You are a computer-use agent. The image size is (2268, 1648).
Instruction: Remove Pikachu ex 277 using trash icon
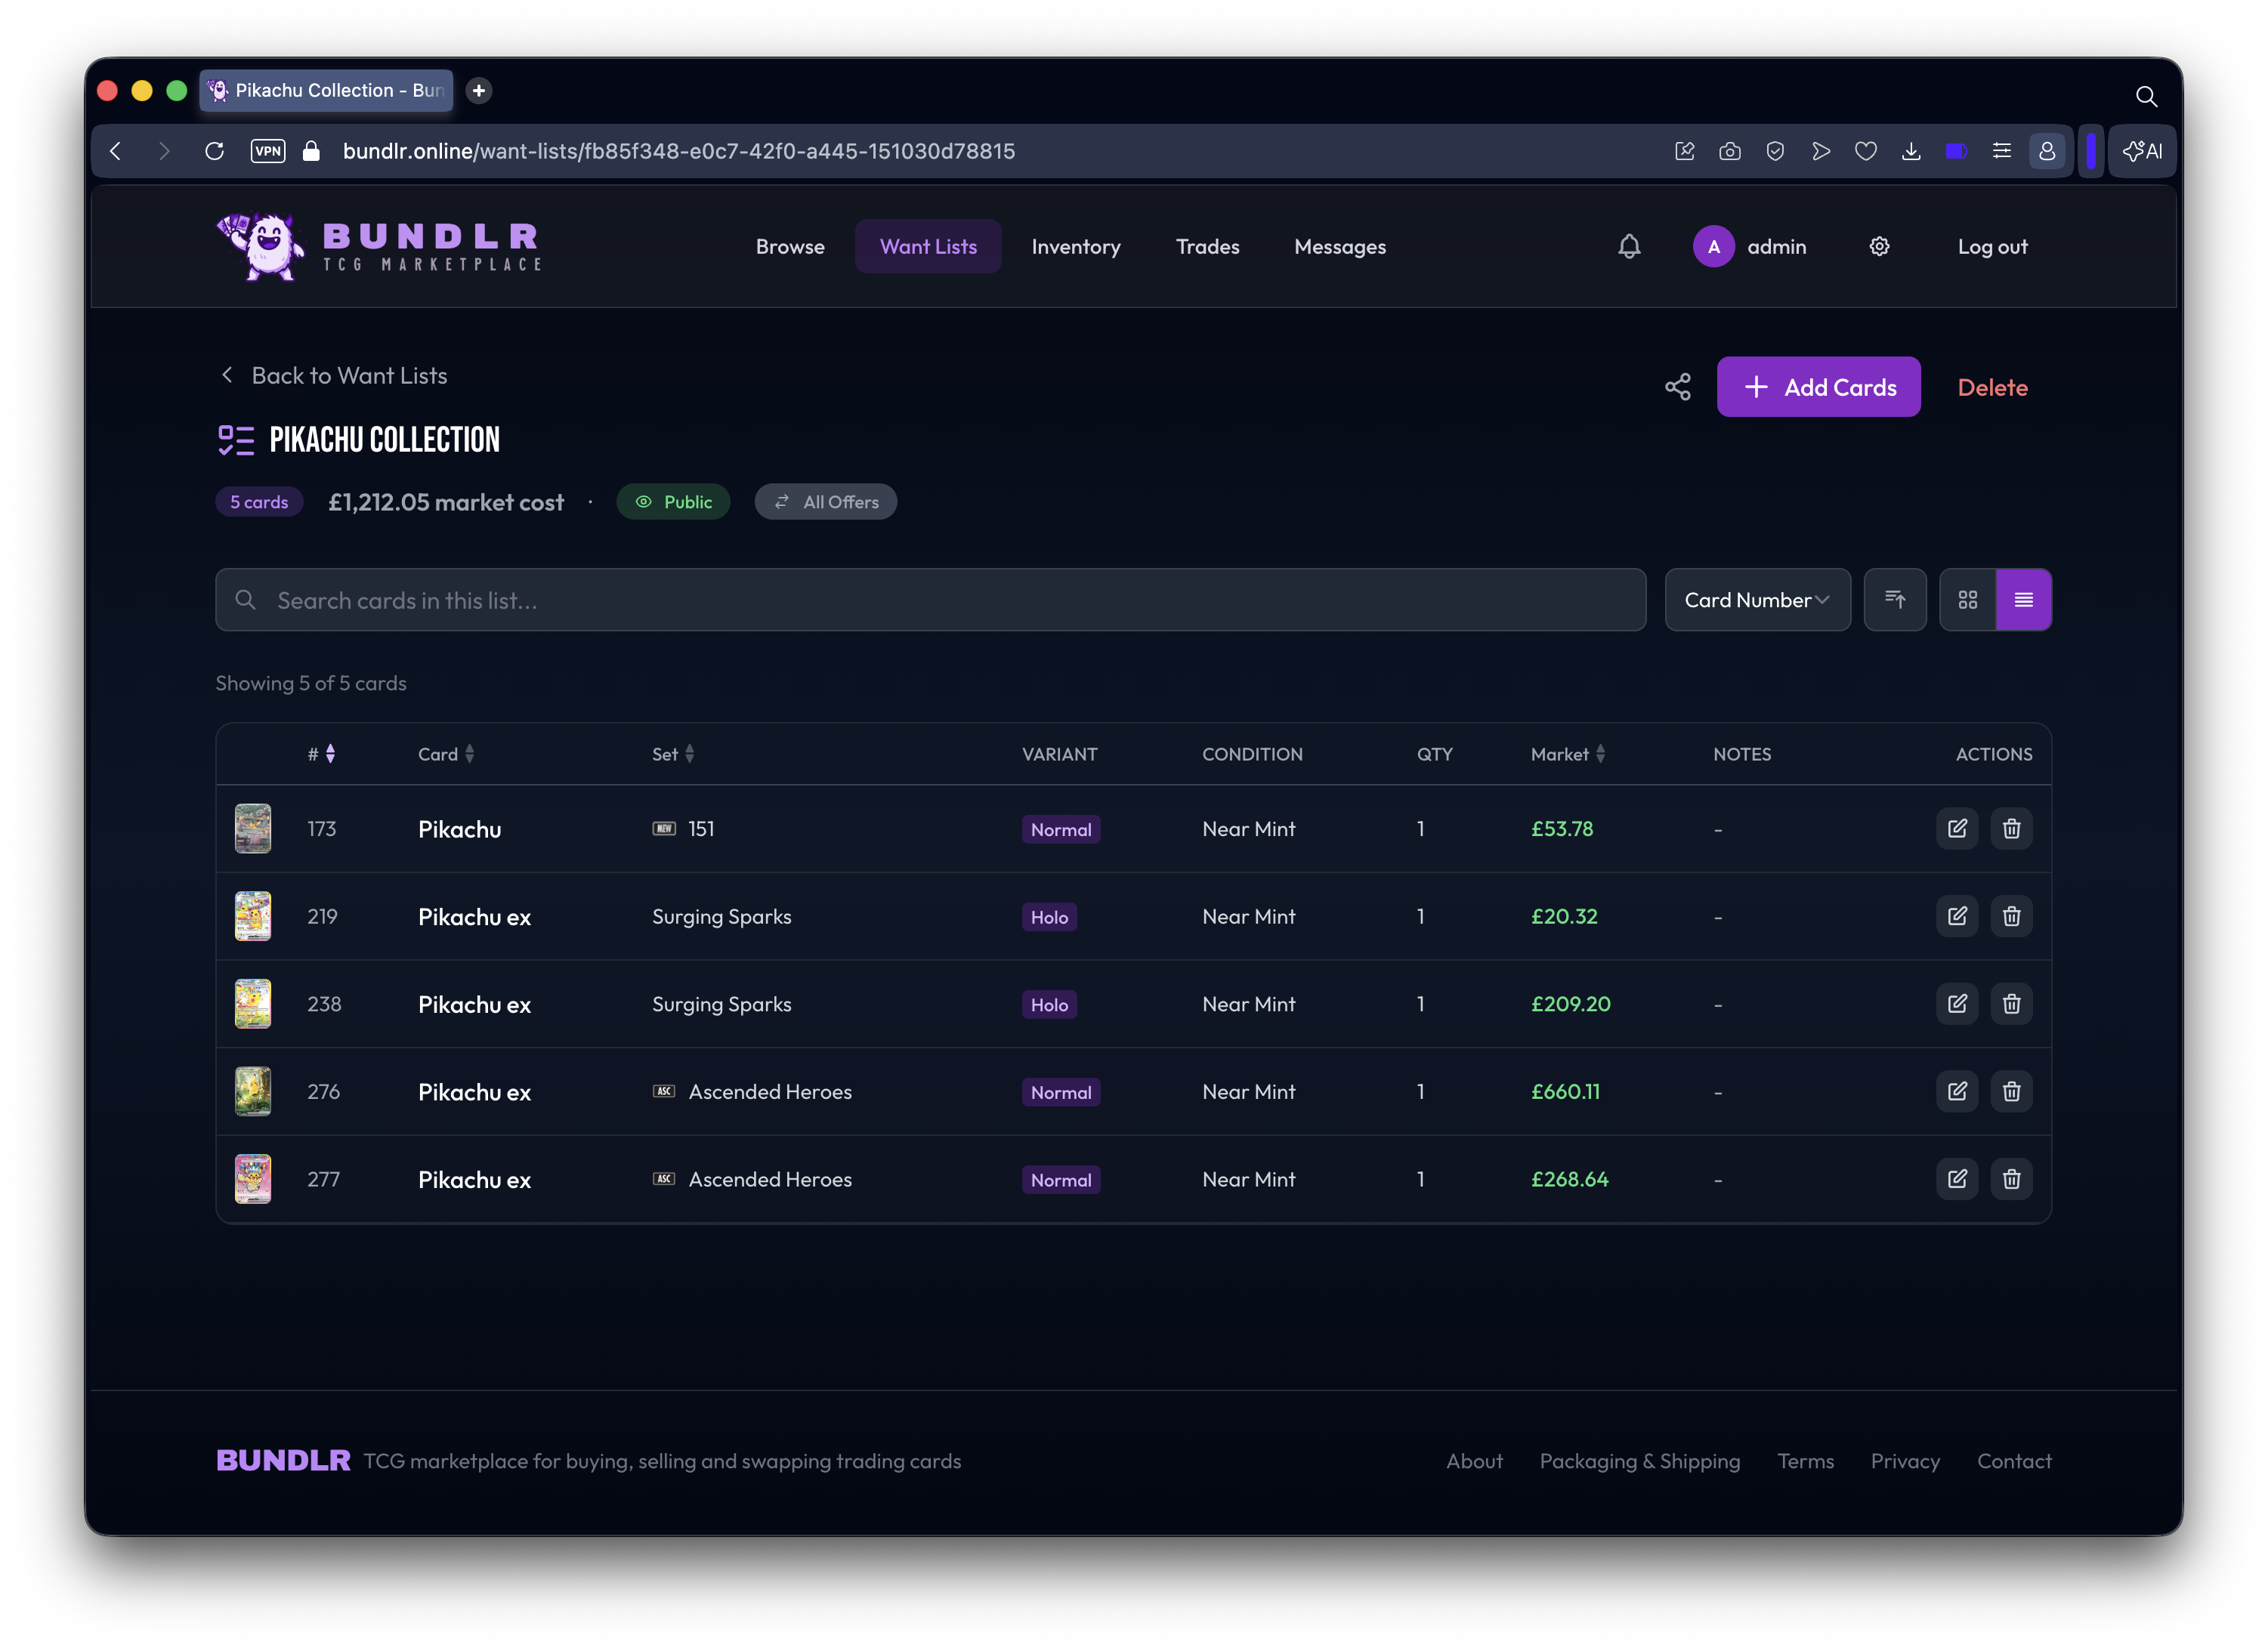click(x=2011, y=1179)
